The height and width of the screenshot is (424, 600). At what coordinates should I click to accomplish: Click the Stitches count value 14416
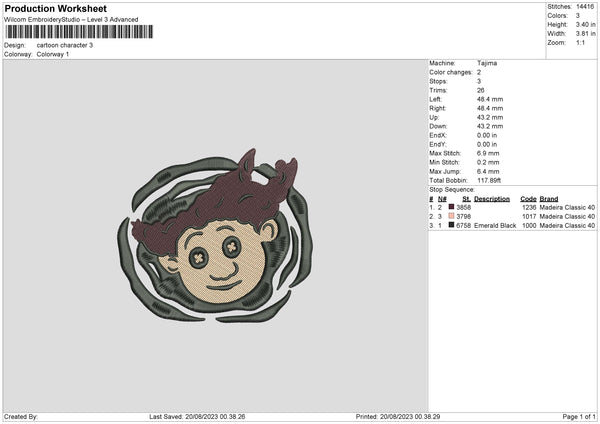(585, 7)
